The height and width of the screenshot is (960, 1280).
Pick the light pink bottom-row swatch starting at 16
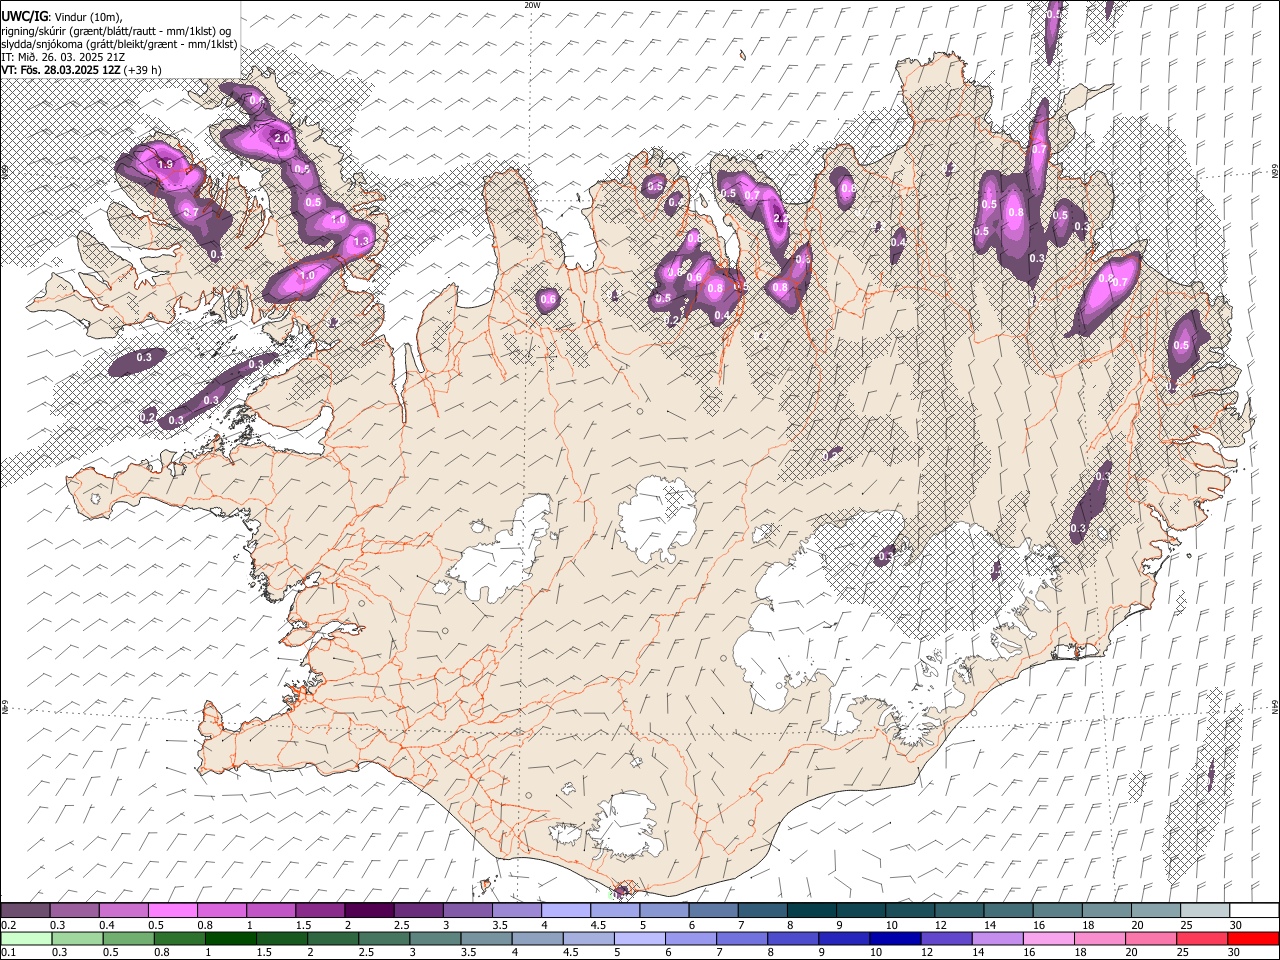point(1047,938)
